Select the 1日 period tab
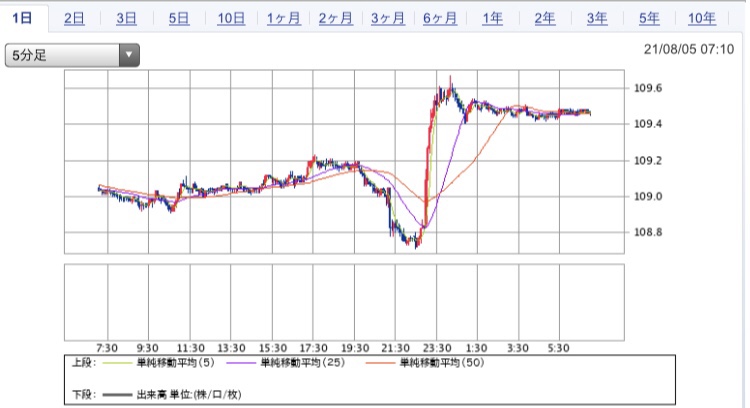The height and width of the screenshot is (408, 750). click(x=22, y=18)
